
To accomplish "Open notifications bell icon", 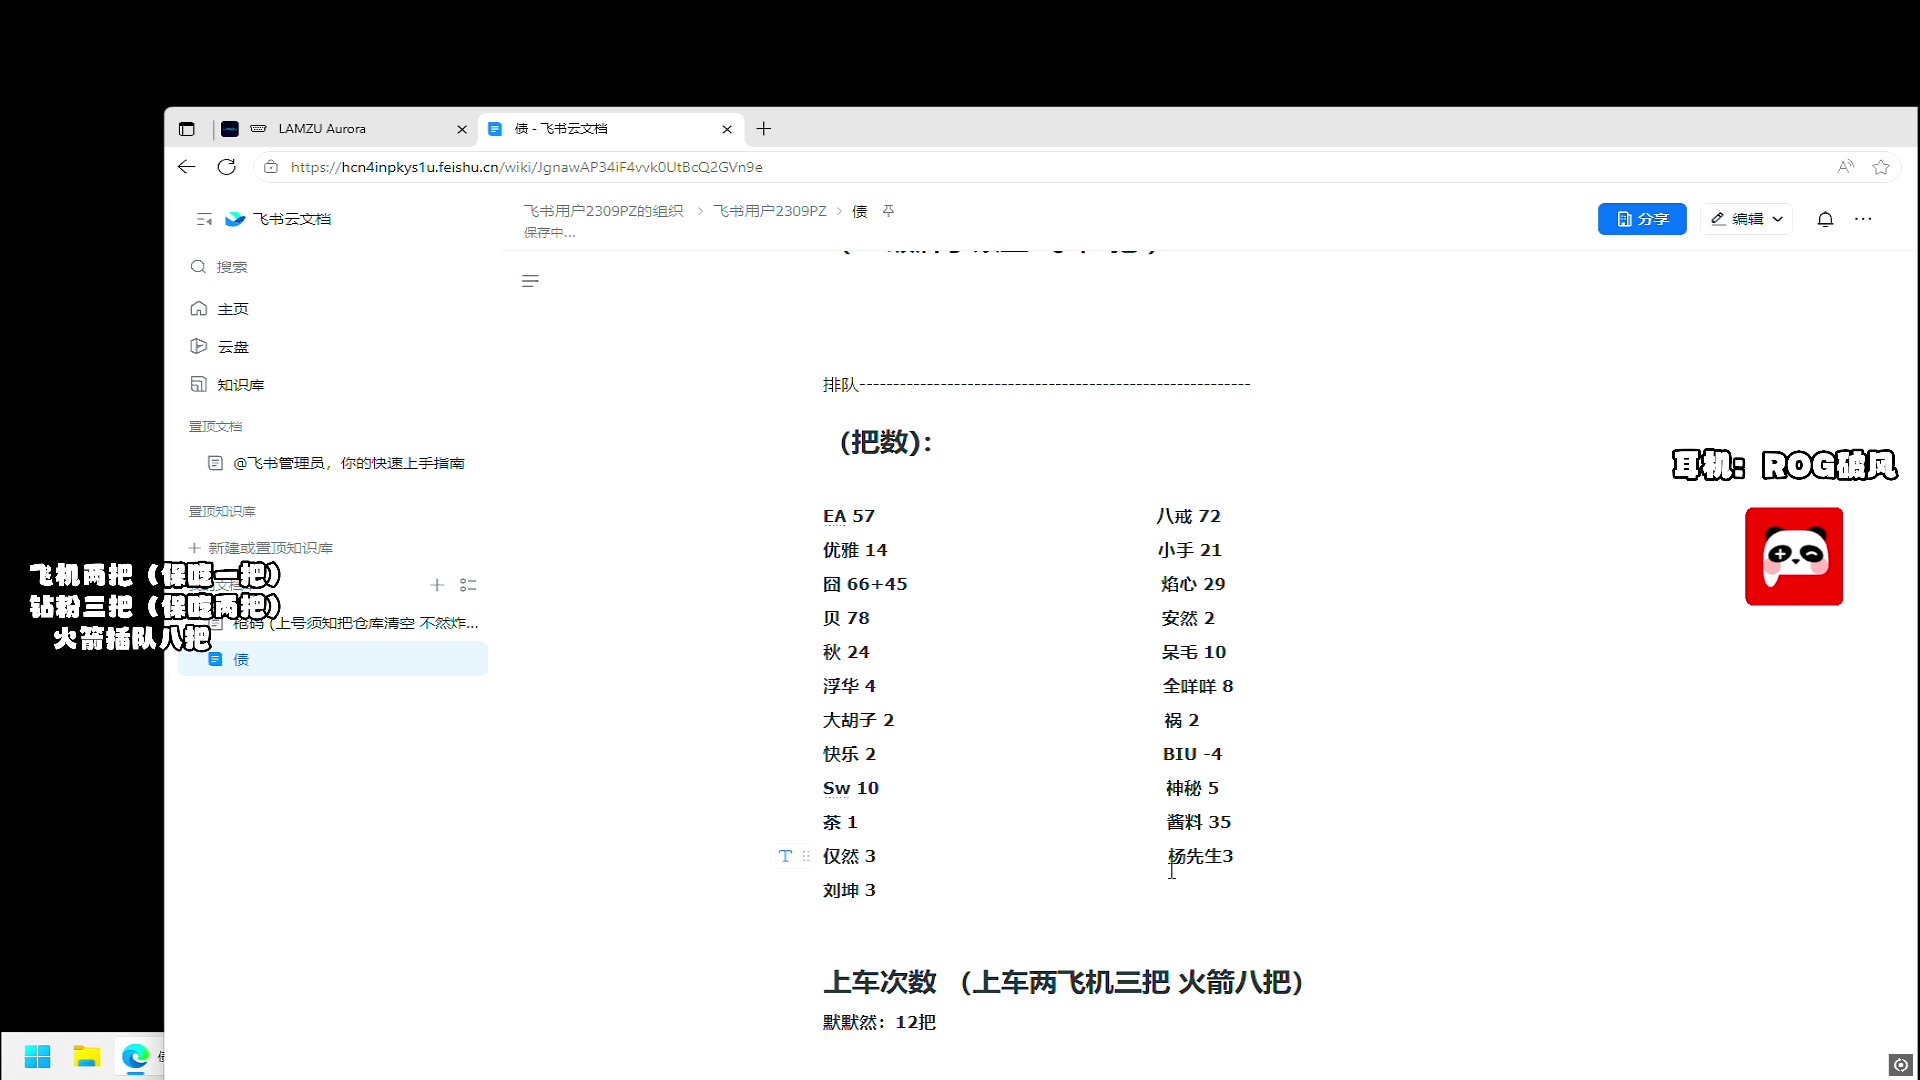I will [1825, 219].
